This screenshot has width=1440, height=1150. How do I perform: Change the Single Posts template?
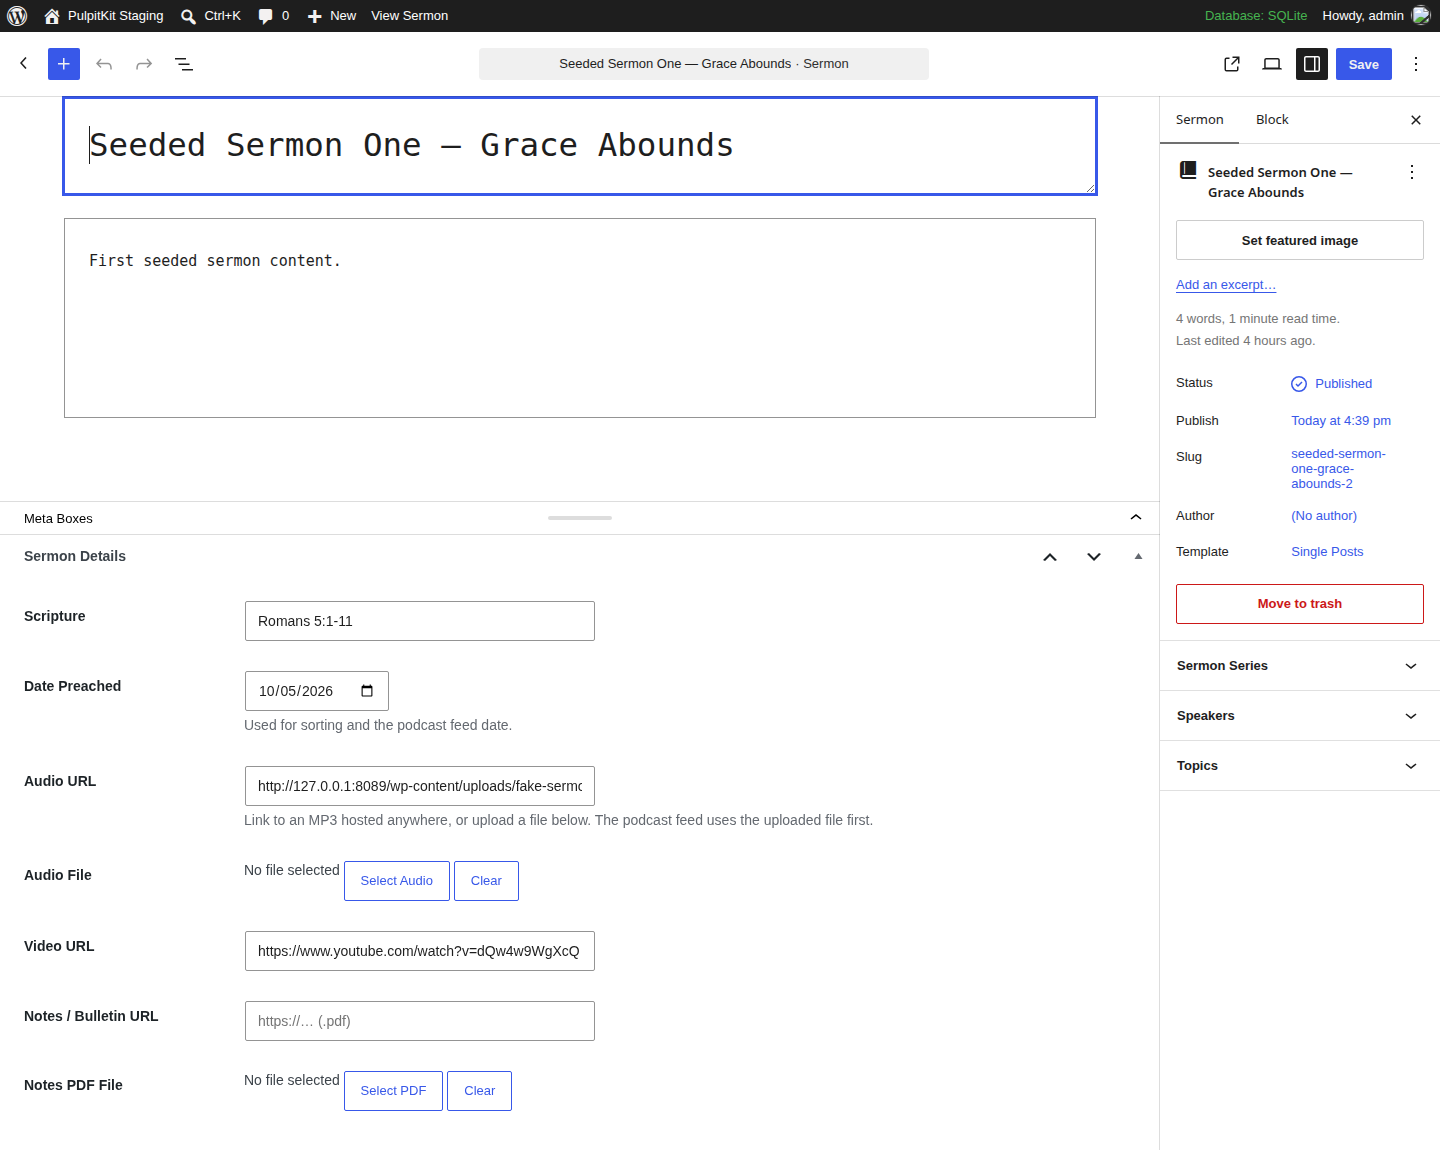click(x=1327, y=552)
